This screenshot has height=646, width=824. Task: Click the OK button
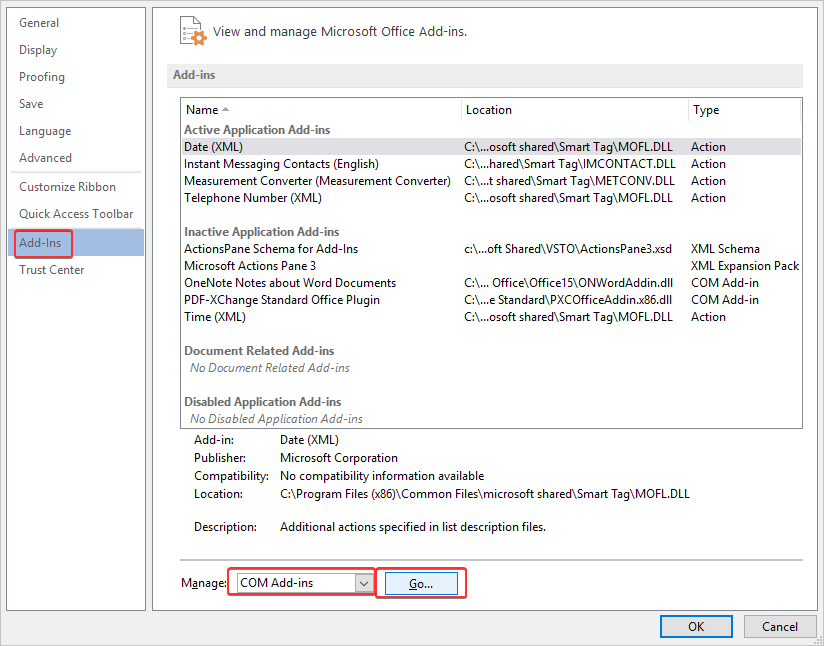695,626
